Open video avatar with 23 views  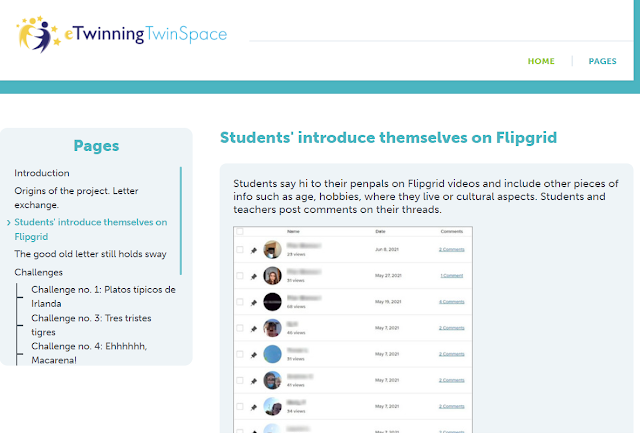[272, 249]
